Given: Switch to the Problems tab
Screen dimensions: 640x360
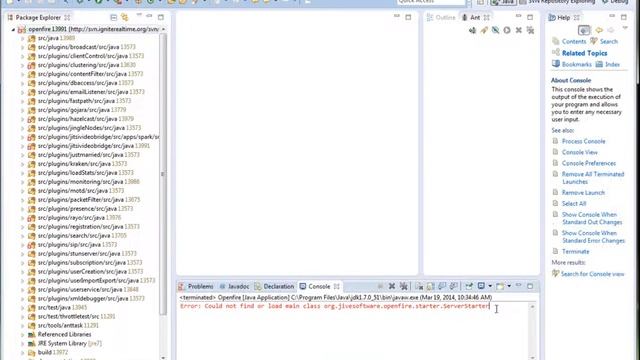Looking at the screenshot, I should (x=196, y=286).
